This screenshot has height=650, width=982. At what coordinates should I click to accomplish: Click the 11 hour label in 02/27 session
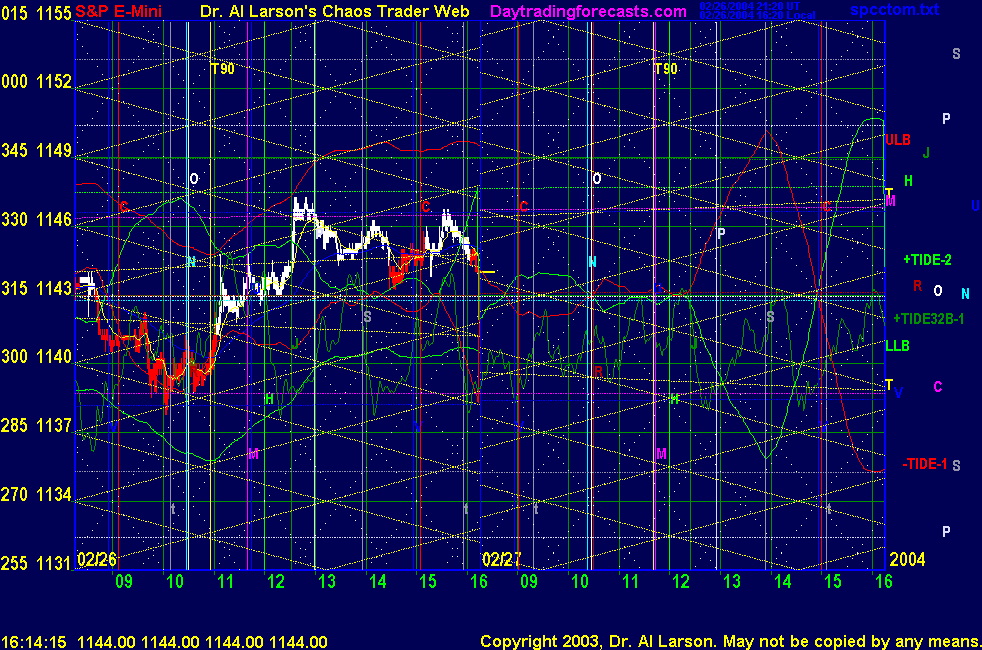(631, 582)
